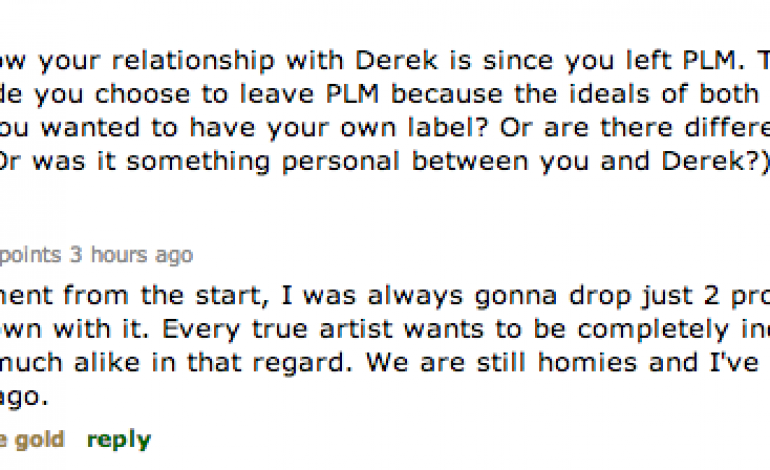
Task: Click the gold link beside reply
Action: [41, 440]
